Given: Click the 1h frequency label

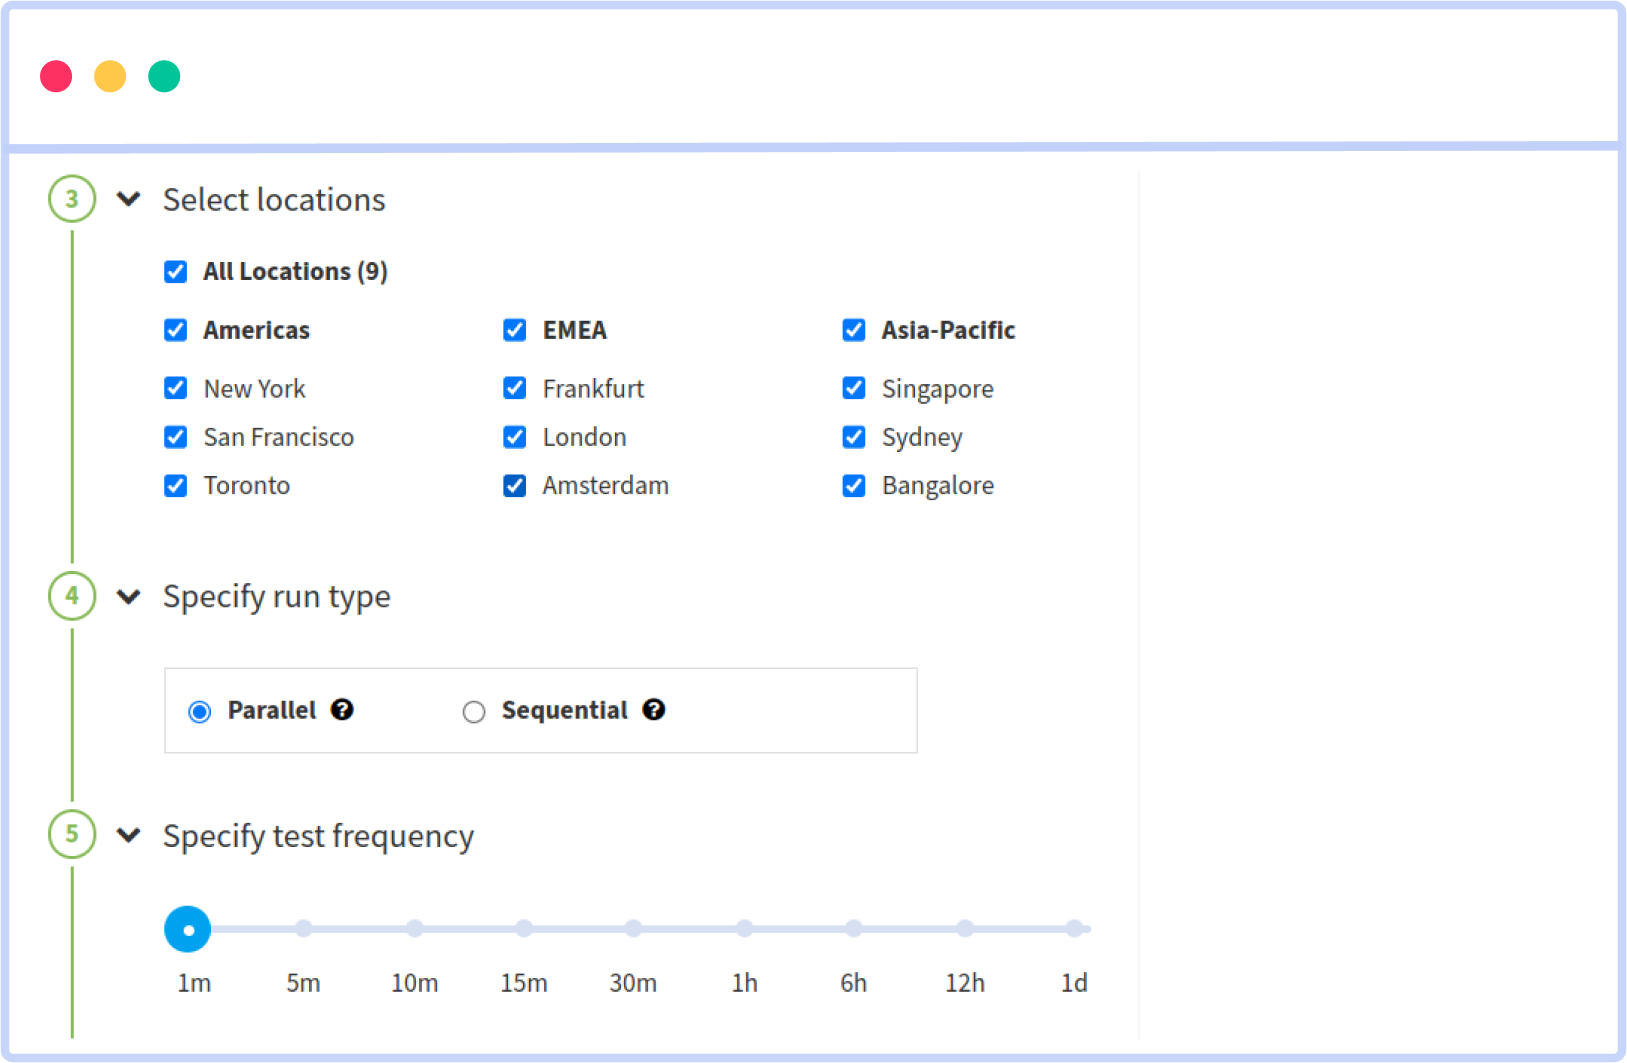Looking at the screenshot, I should click(745, 984).
